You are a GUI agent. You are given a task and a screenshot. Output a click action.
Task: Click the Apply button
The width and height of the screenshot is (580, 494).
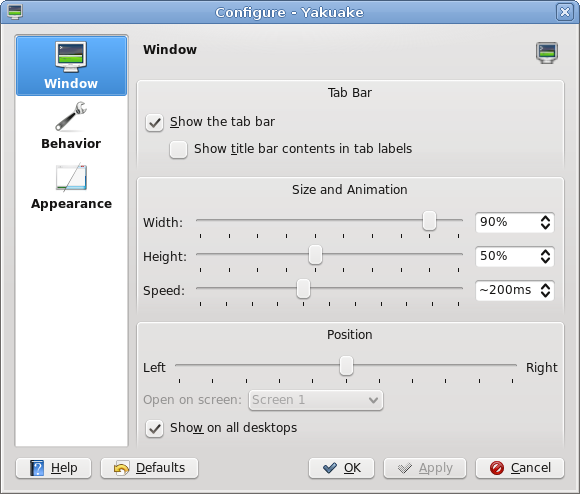(x=425, y=468)
